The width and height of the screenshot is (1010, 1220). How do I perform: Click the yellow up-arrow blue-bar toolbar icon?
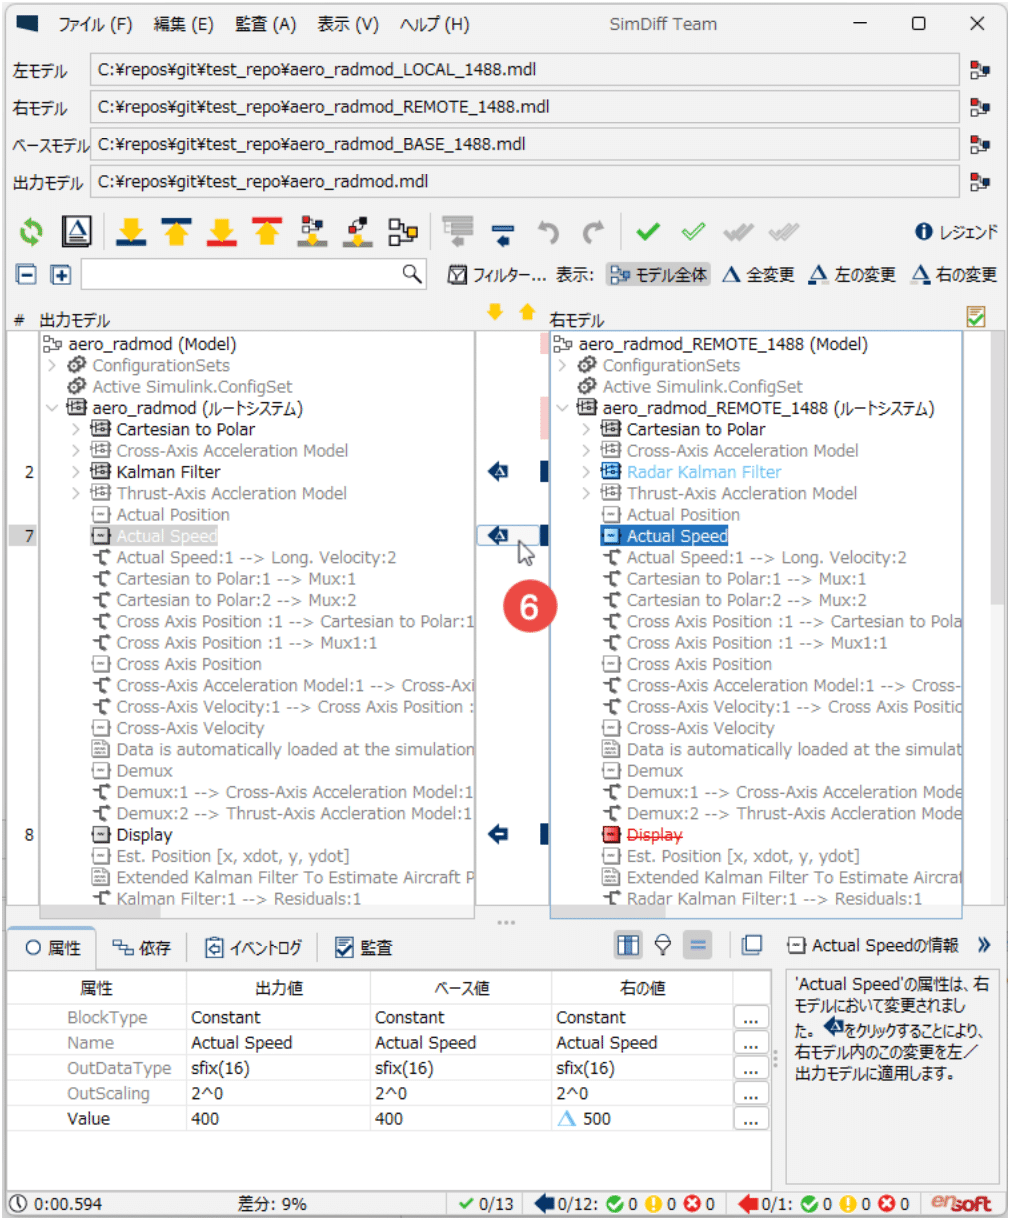(176, 232)
